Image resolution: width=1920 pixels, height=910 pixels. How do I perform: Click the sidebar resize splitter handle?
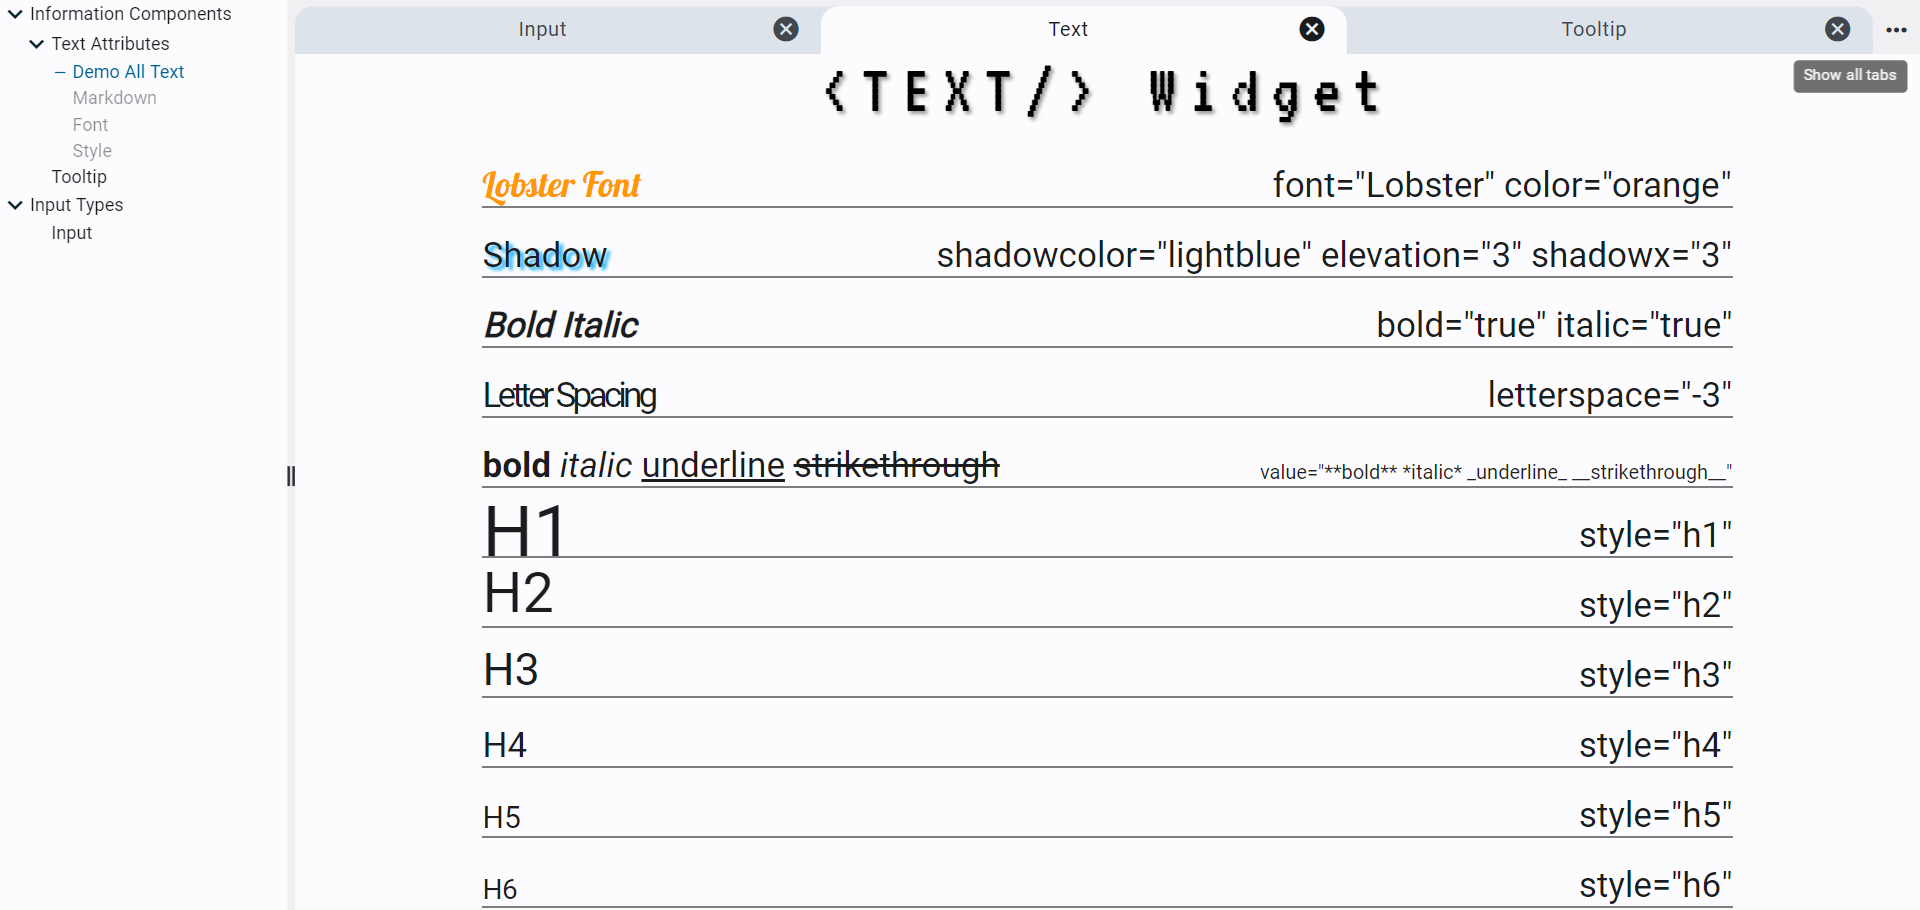click(291, 476)
